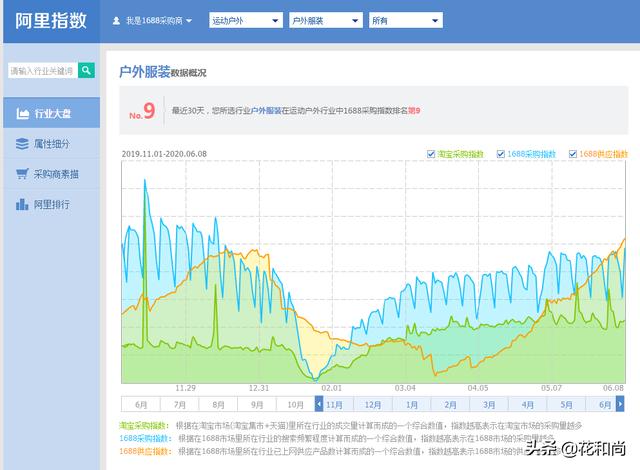Viewport: 640px width, 470px height.
Task: Click the 户外服装 数据概况 heading
Action: (x=162, y=72)
